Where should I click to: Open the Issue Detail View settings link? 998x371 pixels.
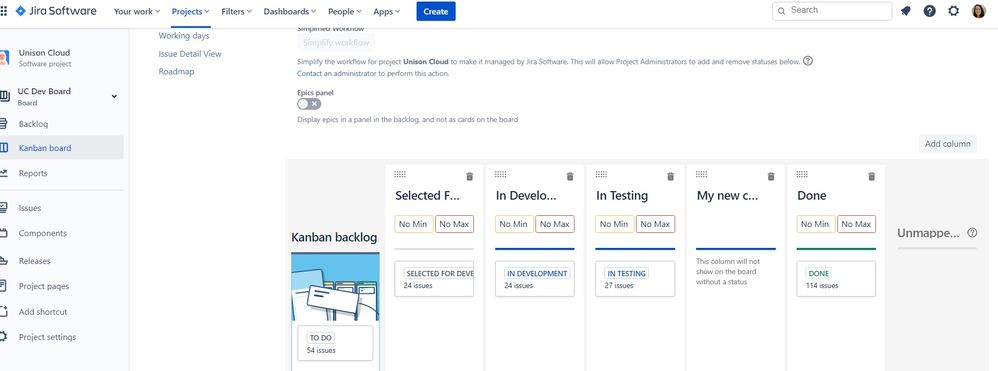pos(190,54)
